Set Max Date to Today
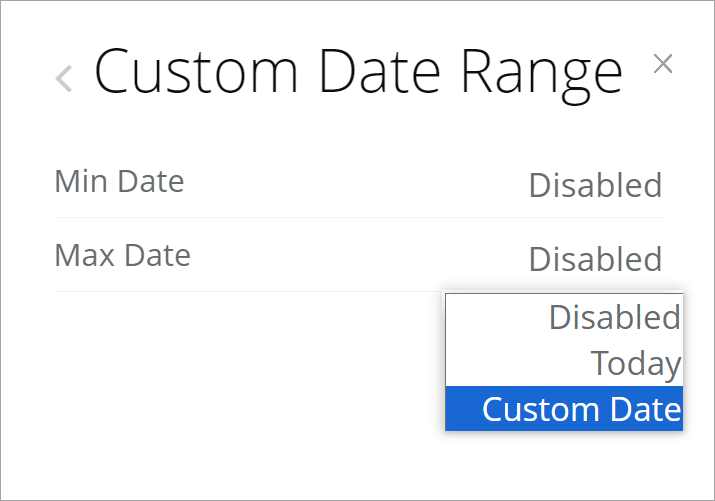This screenshot has width=715, height=501. [x=635, y=363]
